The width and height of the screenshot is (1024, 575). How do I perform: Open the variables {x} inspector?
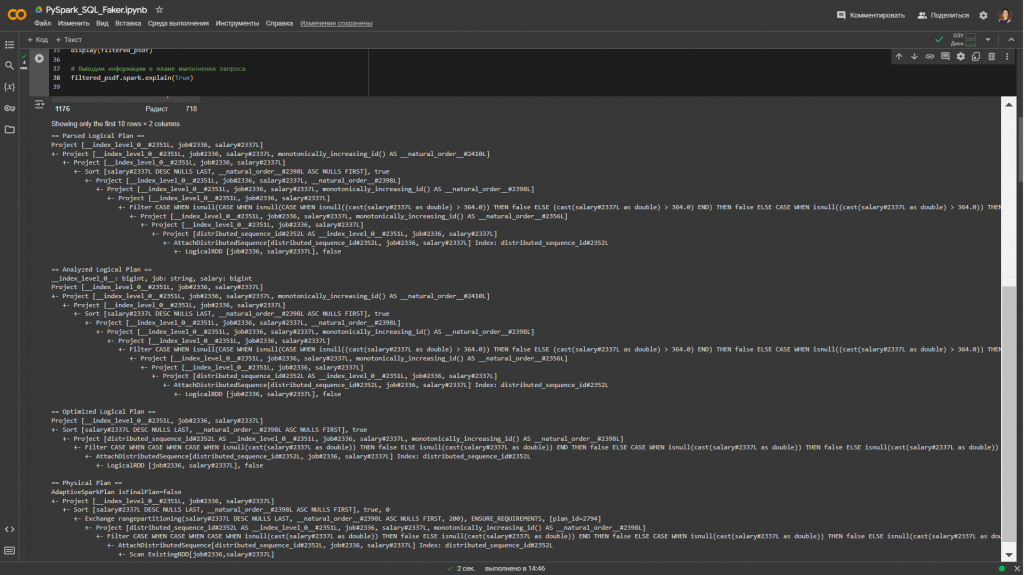(x=10, y=87)
